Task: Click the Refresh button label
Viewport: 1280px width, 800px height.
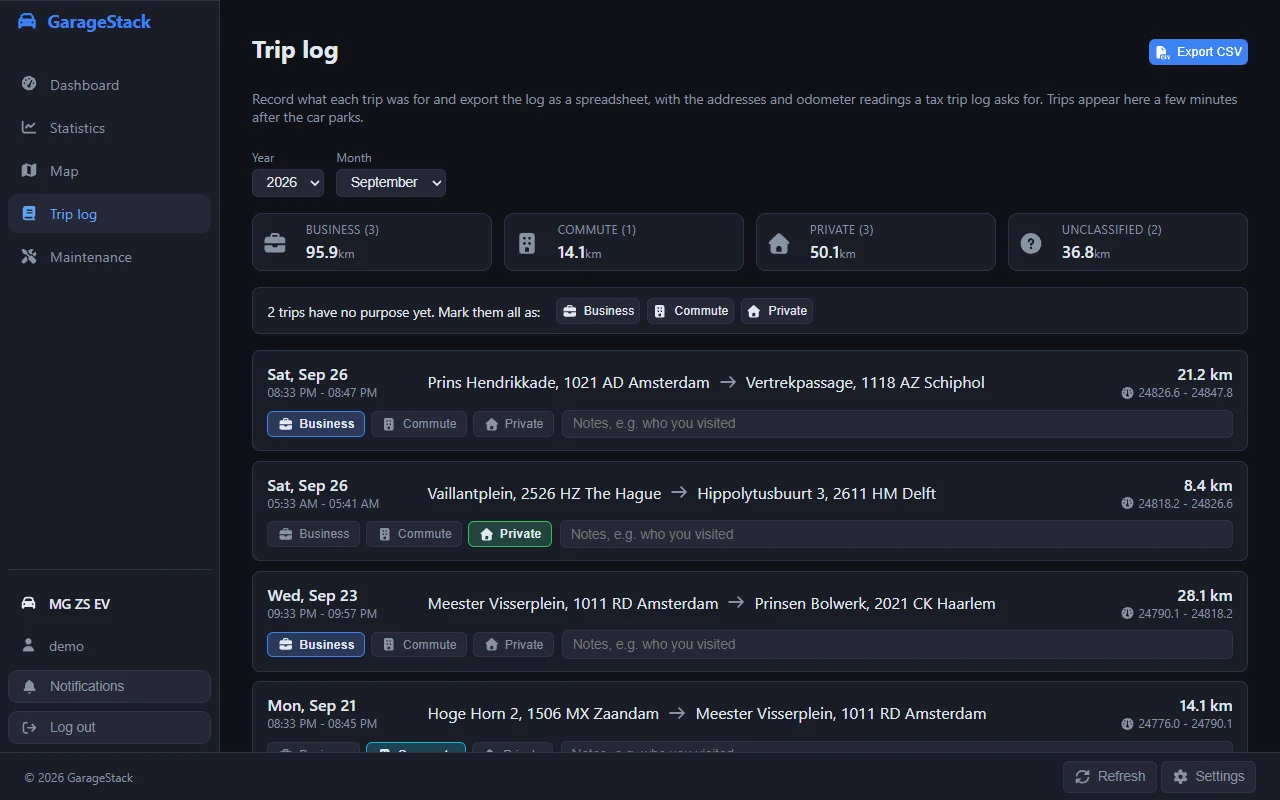Action: tap(1121, 776)
